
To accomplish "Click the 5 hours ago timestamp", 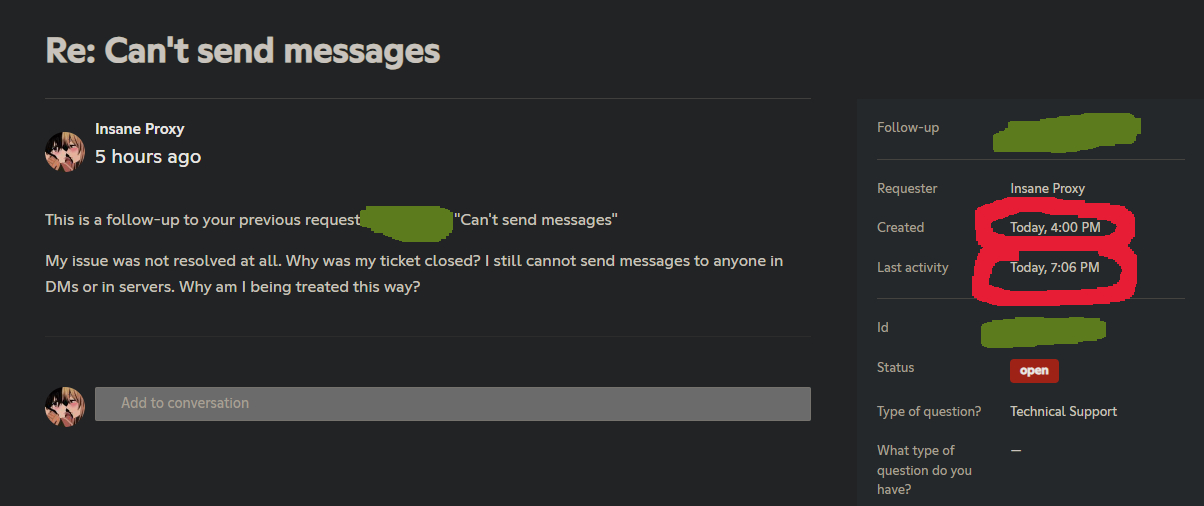I will (x=148, y=157).
